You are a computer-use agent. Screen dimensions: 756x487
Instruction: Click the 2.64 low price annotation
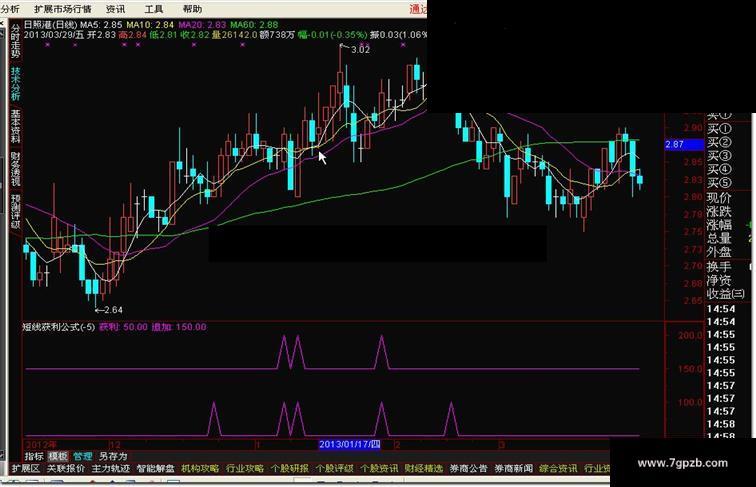[x=113, y=310]
